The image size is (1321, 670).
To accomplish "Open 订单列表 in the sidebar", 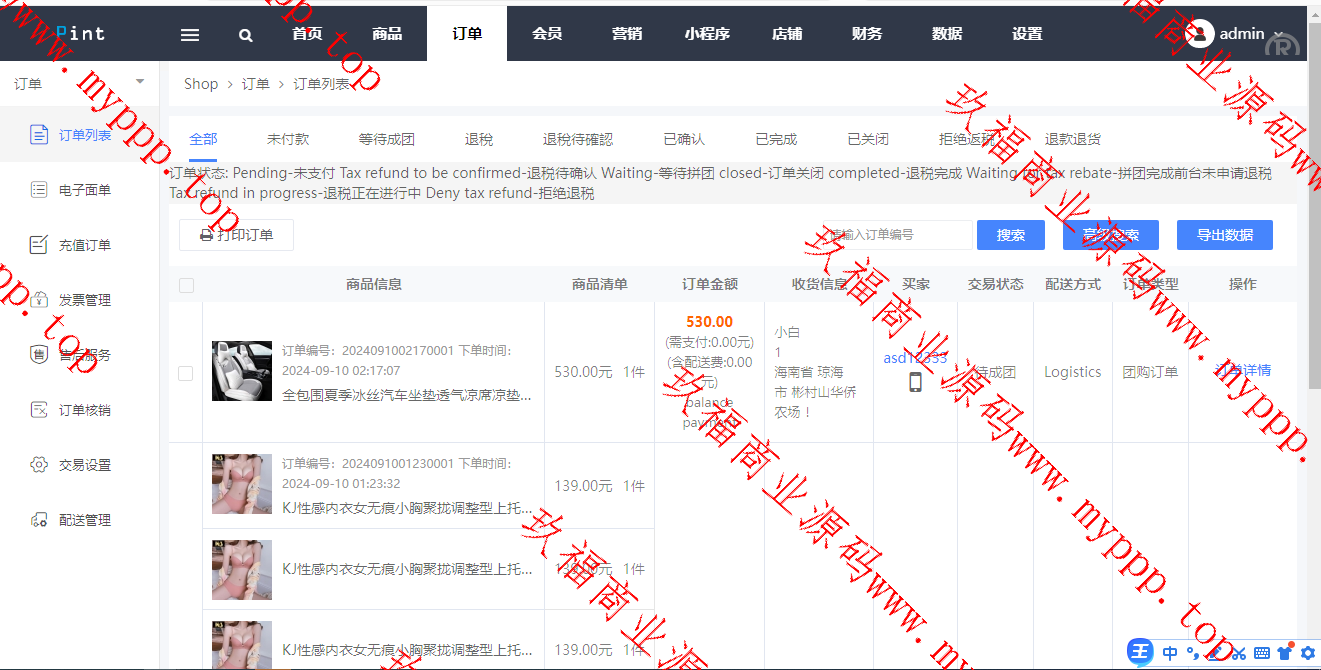I will click(84, 135).
